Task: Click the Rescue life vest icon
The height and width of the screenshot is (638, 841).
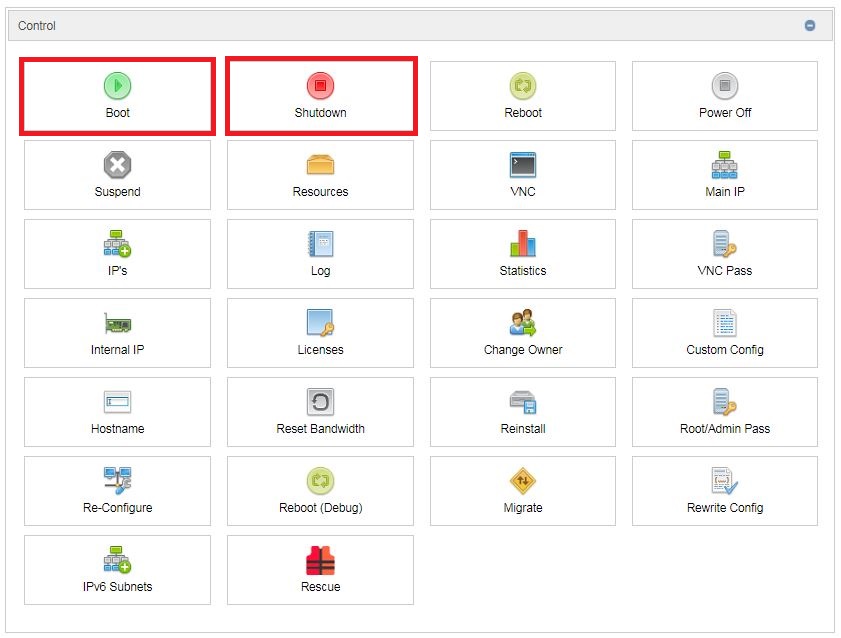Action: (320, 560)
